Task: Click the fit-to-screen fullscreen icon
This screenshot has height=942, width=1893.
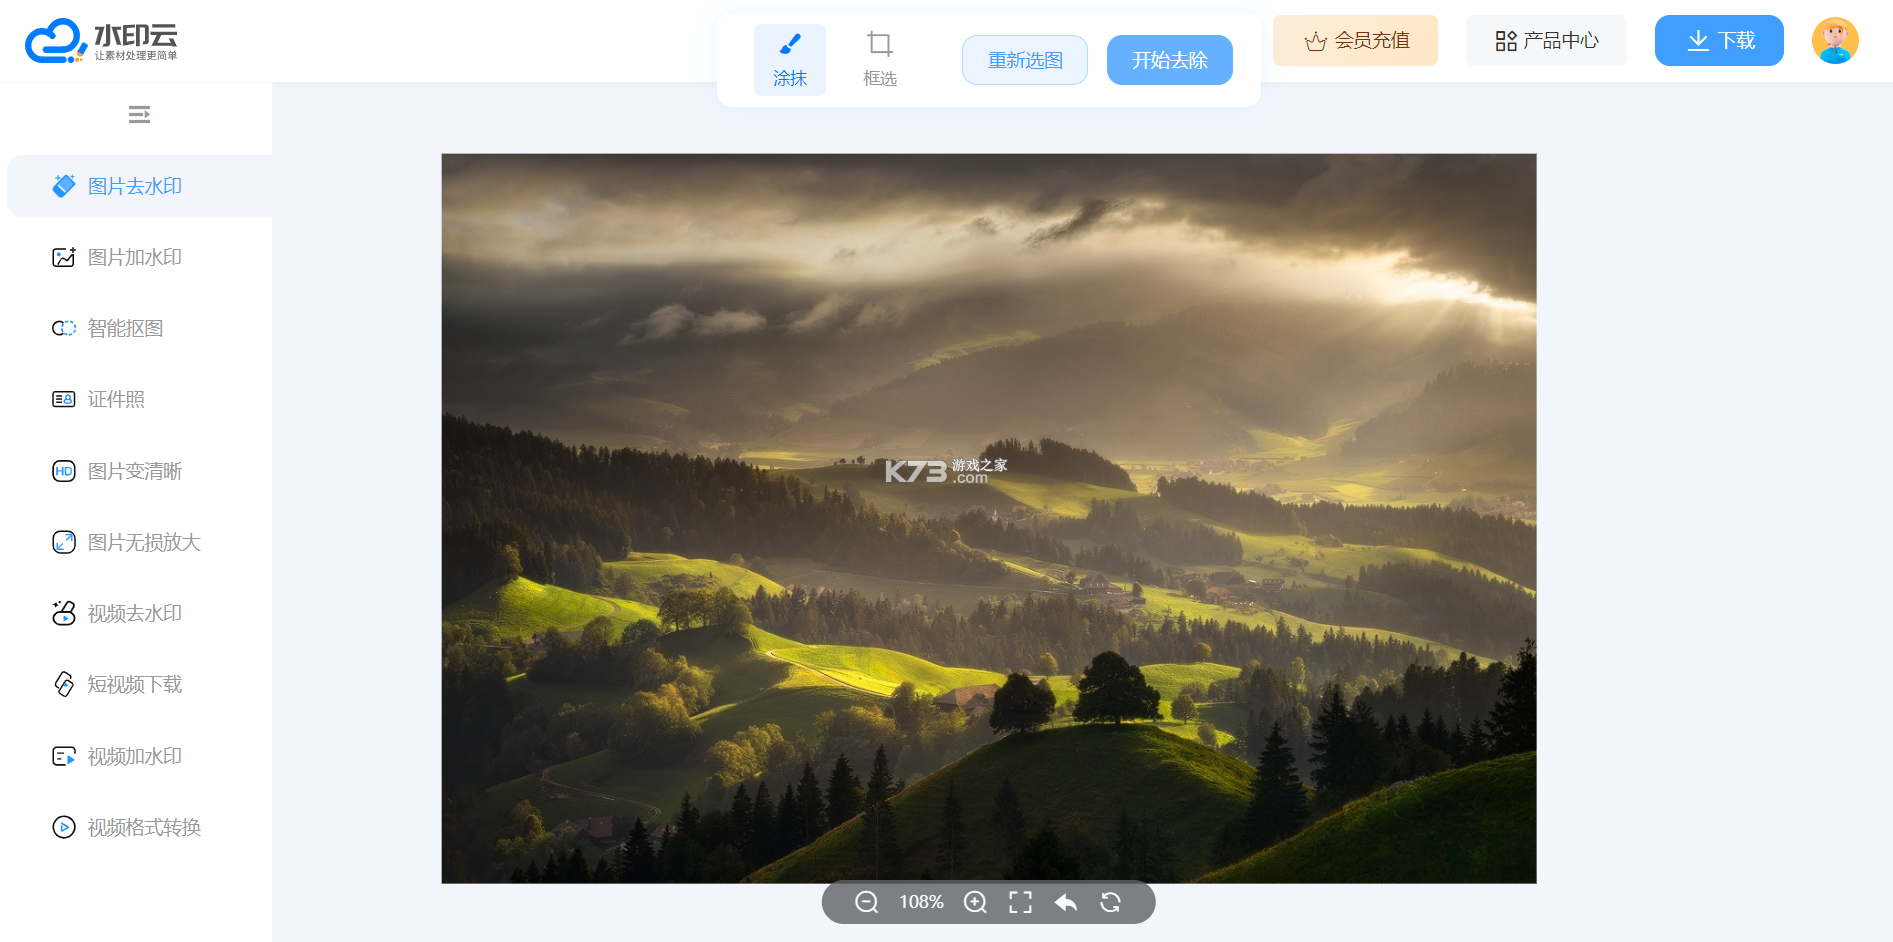Action: [1020, 902]
